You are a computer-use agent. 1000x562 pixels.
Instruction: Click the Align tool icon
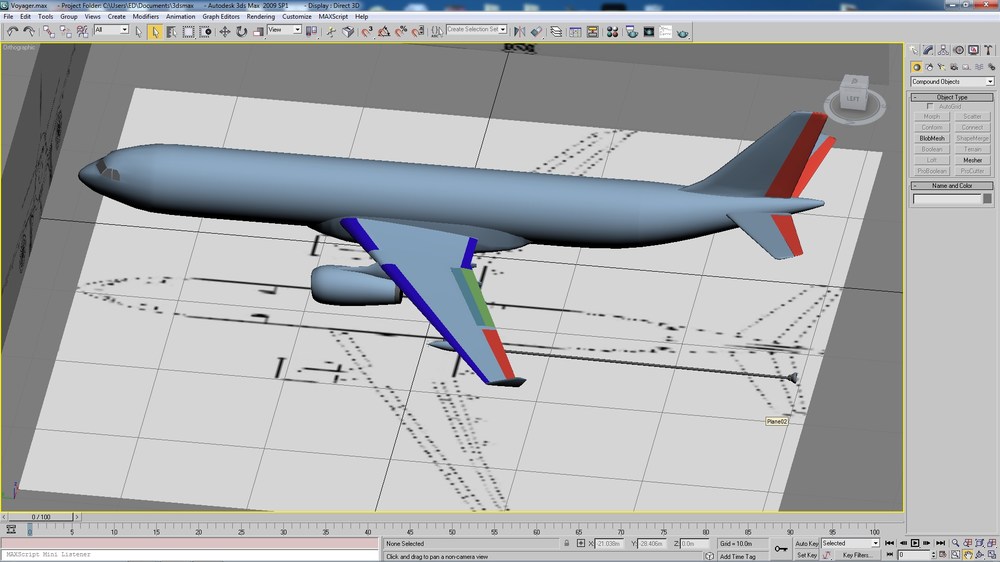pyautogui.click(x=536, y=31)
